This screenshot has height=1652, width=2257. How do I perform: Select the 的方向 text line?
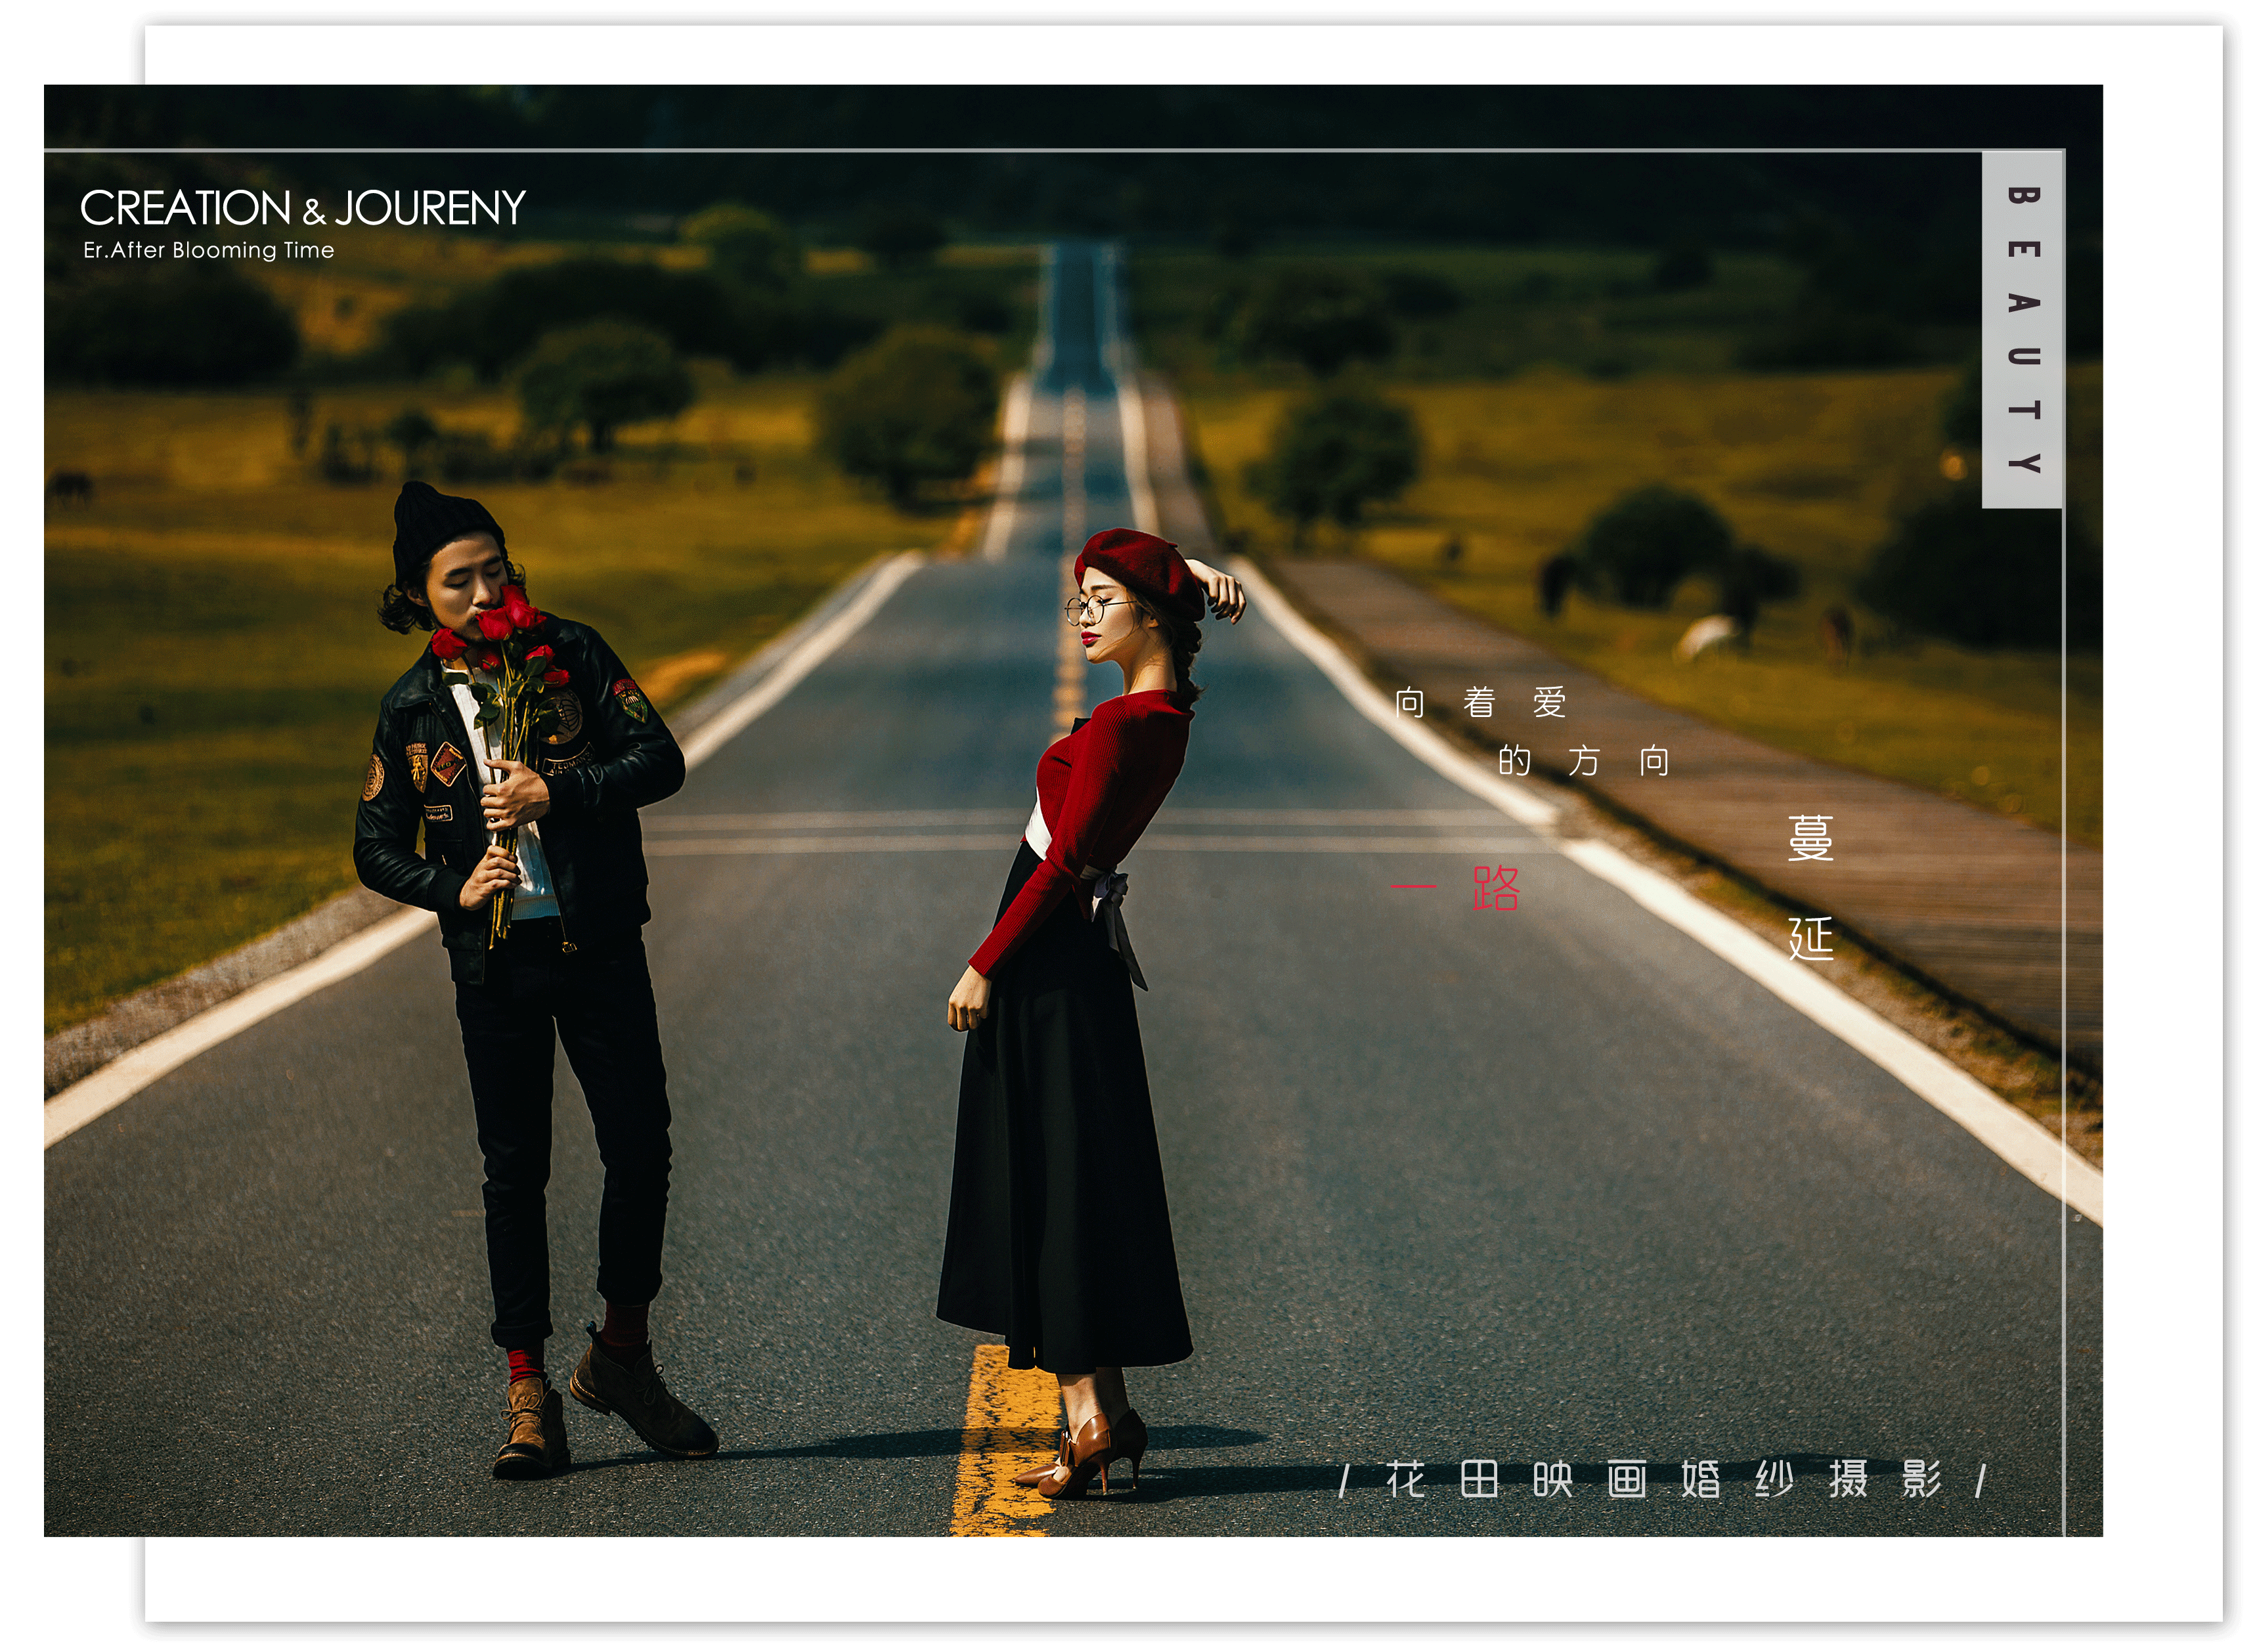[x=1583, y=762]
